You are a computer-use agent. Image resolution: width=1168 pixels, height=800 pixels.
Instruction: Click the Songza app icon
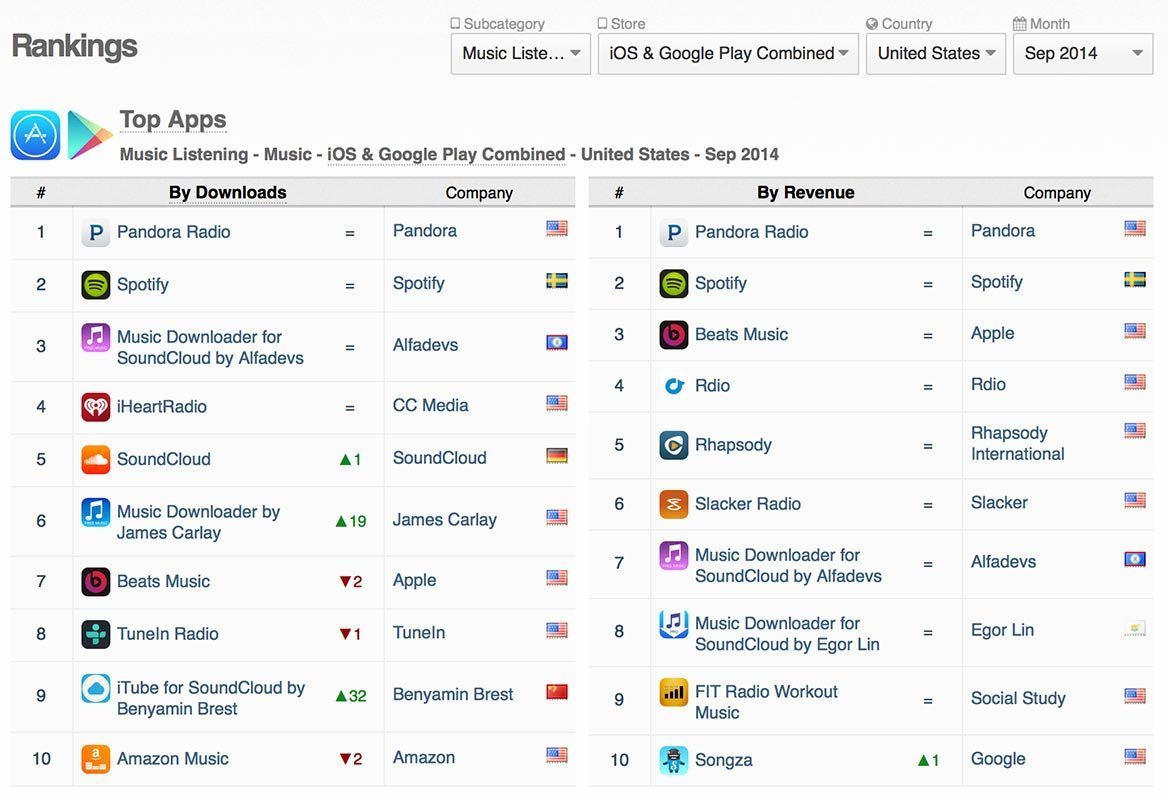(674, 760)
